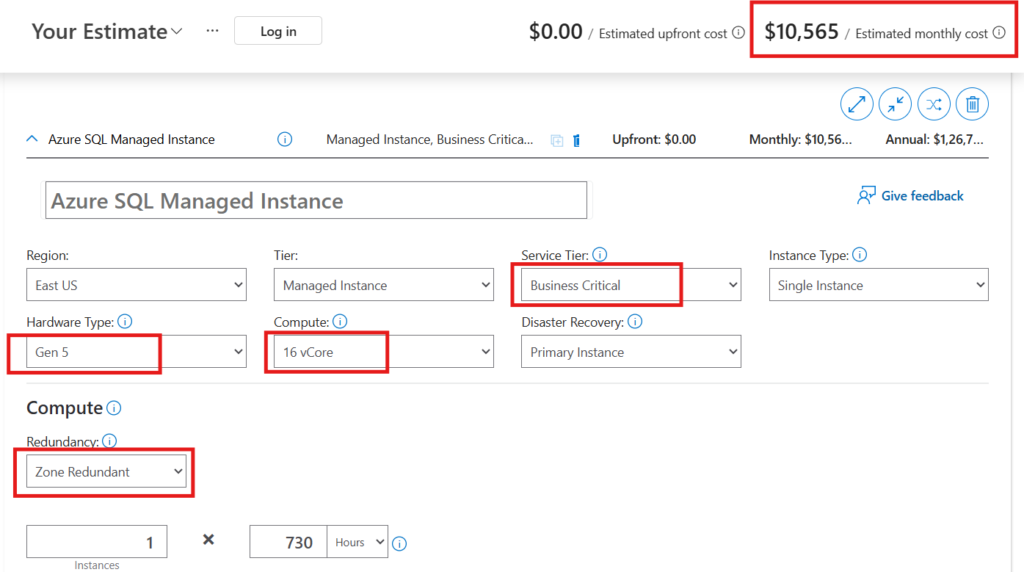
Task: Click the 730 hours input field
Action: [288, 542]
